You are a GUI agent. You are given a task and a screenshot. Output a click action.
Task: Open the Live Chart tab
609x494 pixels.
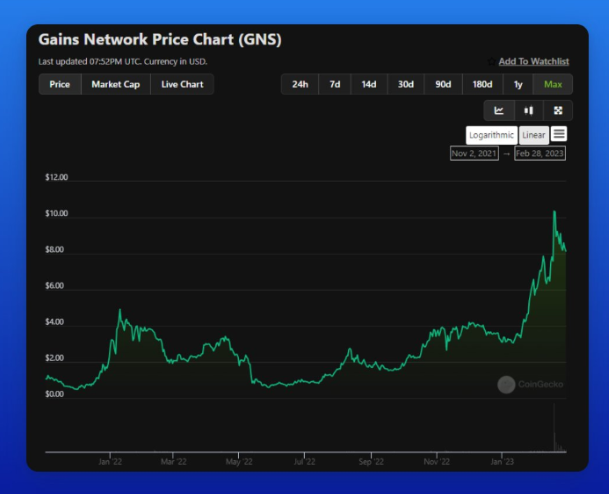(x=182, y=84)
